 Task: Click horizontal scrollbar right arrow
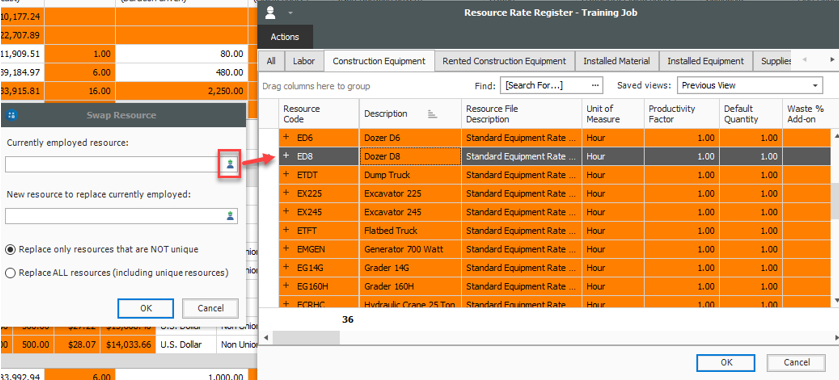point(835,338)
